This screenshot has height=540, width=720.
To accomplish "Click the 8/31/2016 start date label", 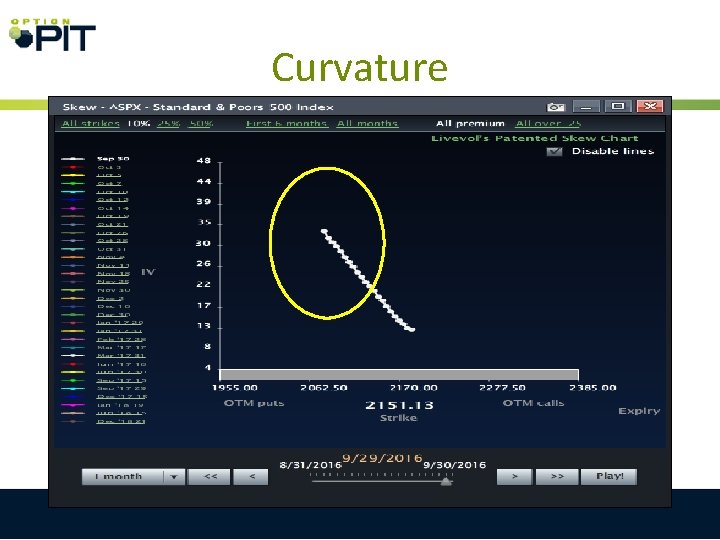I will pos(310,465).
